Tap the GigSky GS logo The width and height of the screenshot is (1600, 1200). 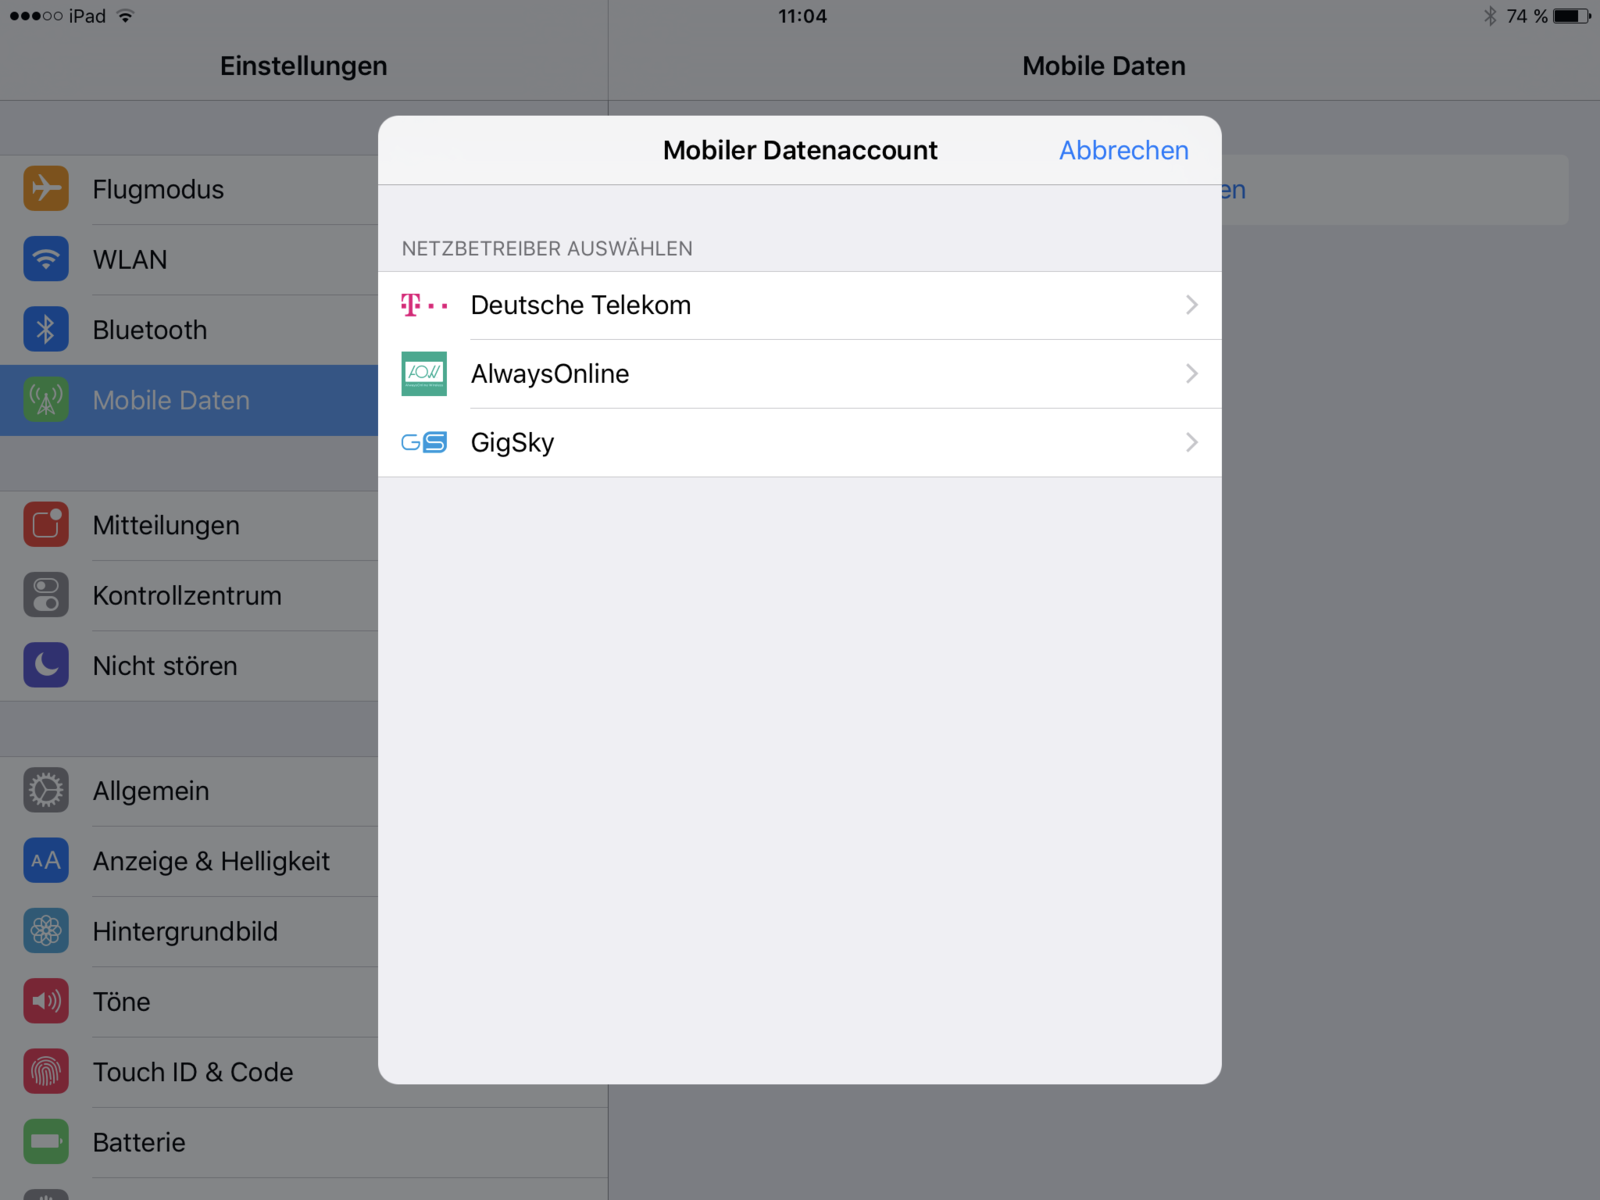pyautogui.click(x=424, y=442)
